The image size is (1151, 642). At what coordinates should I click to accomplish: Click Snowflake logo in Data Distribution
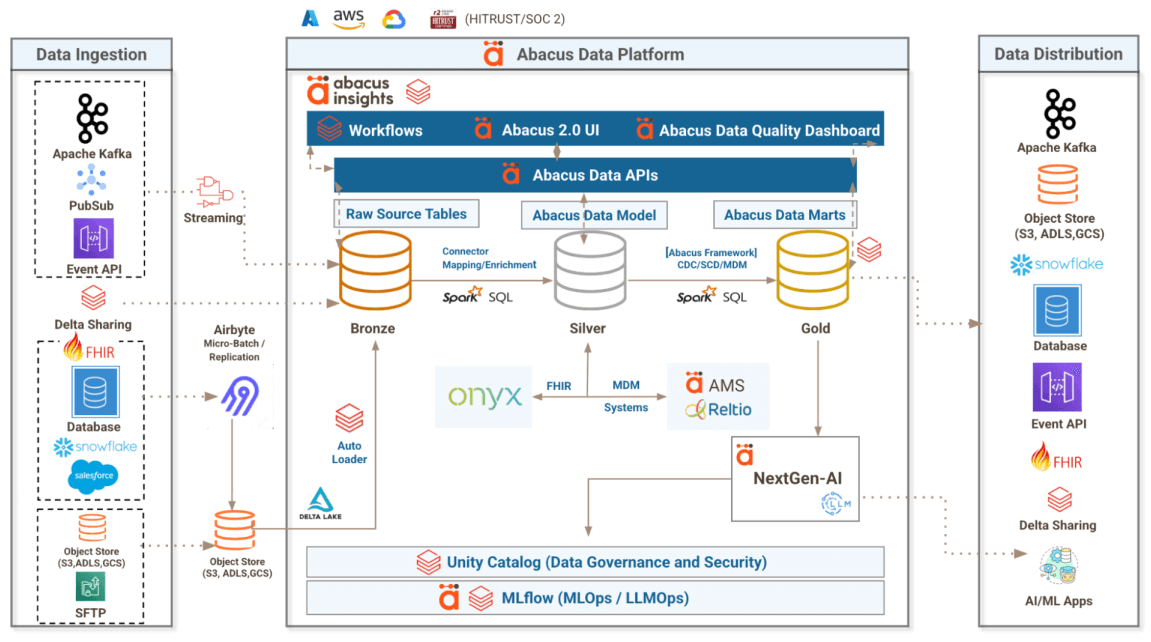[1057, 264]
